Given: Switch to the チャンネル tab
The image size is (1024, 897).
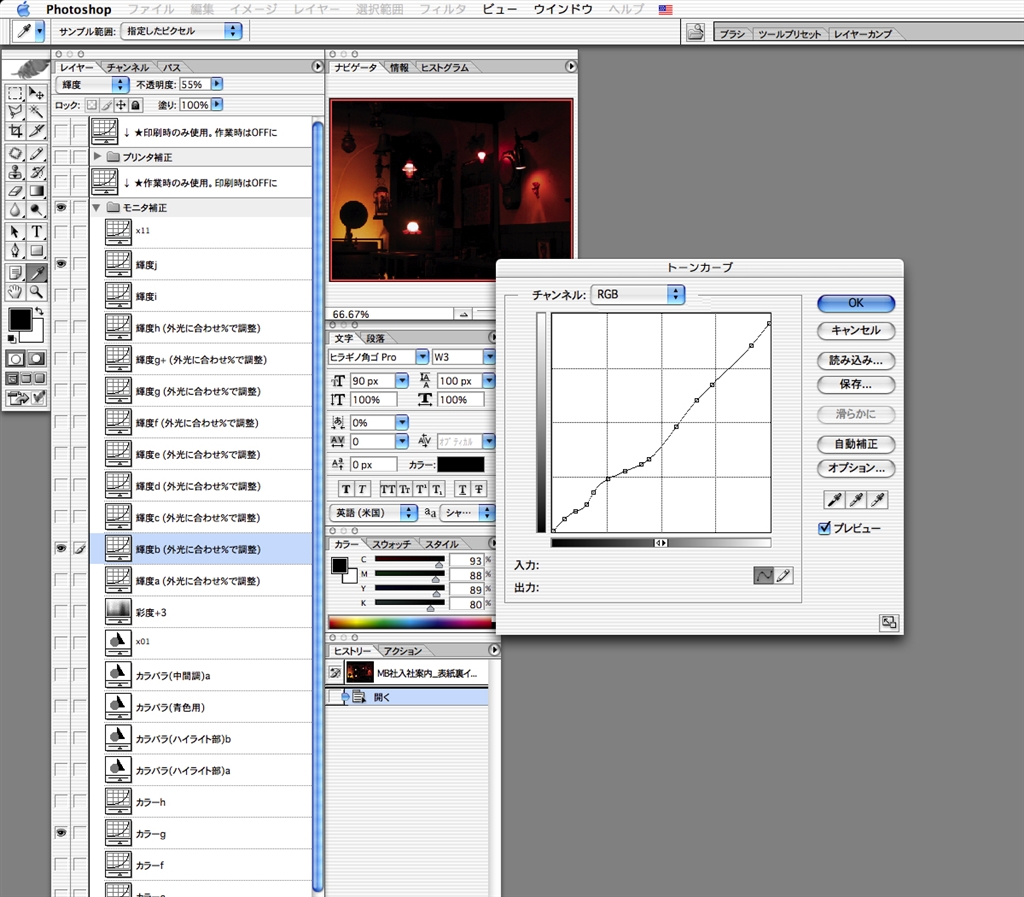Looking at the screenshot, I should coord(128,67).
